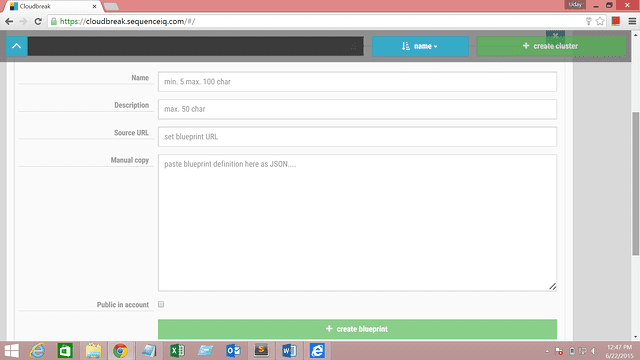Open Word from the taskbar
The width and height of the screenshot is (640, 360).
tap(289, 351)
